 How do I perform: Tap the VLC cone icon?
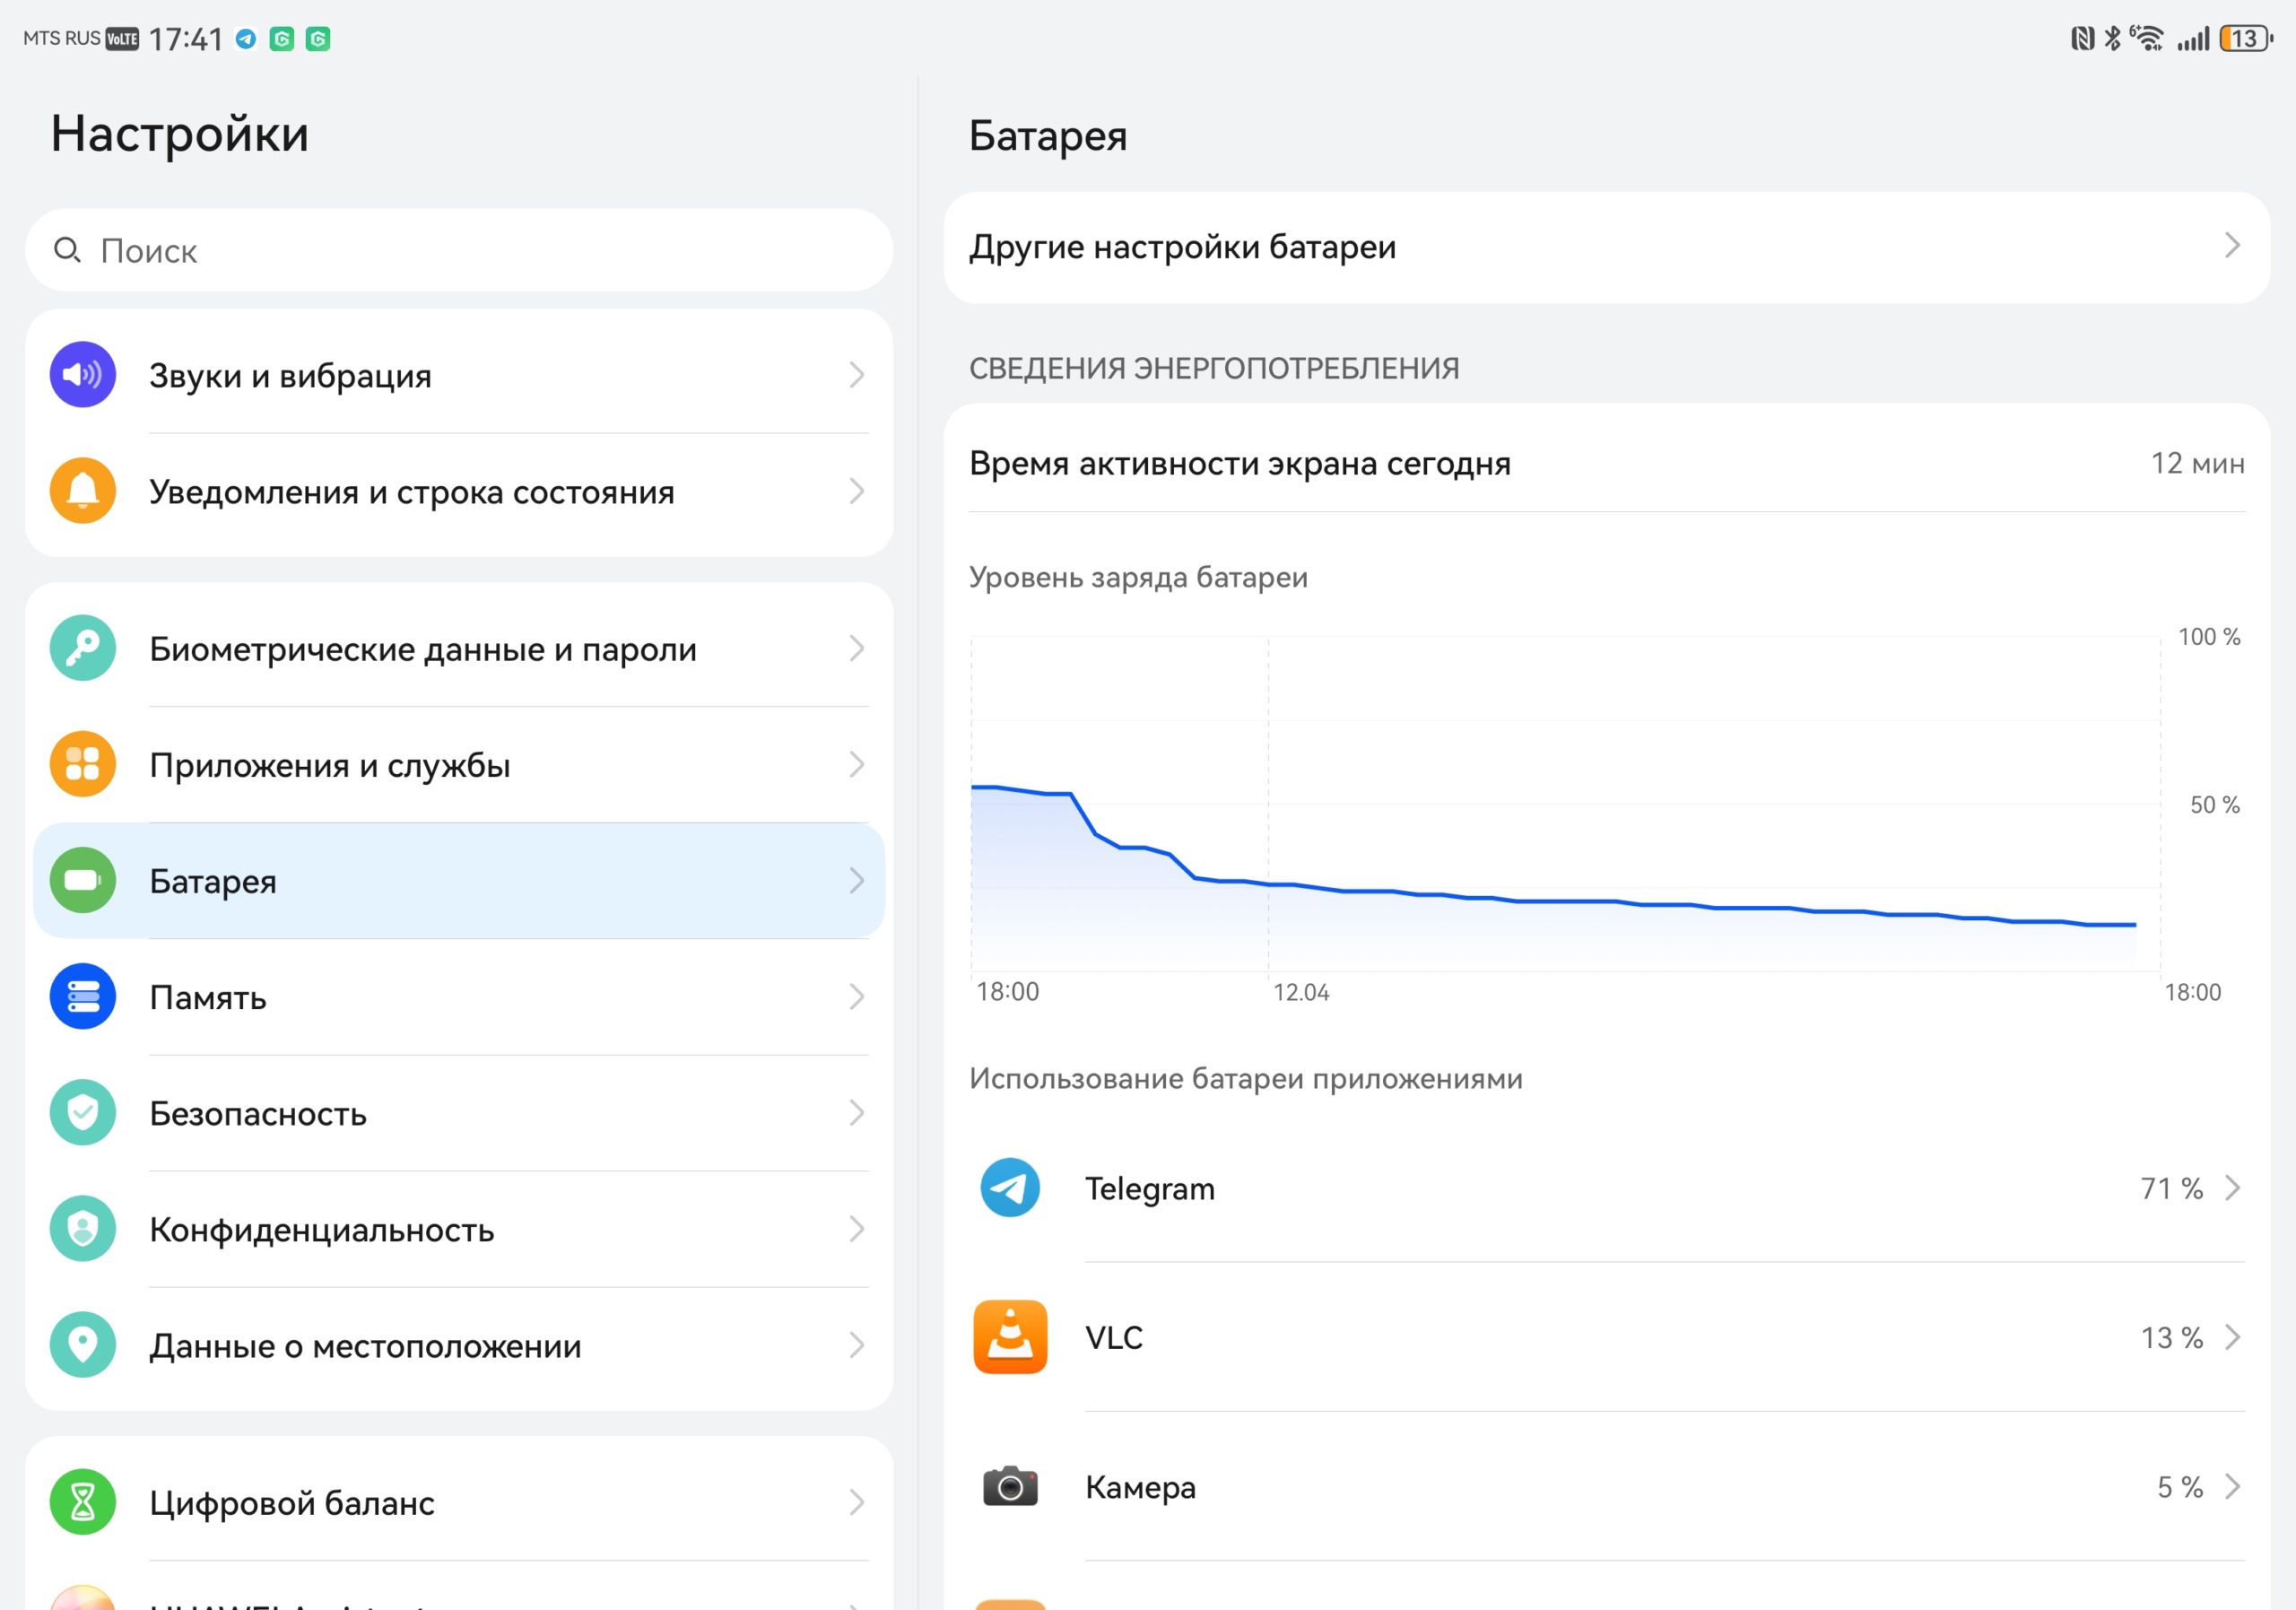[1010, 1337]
